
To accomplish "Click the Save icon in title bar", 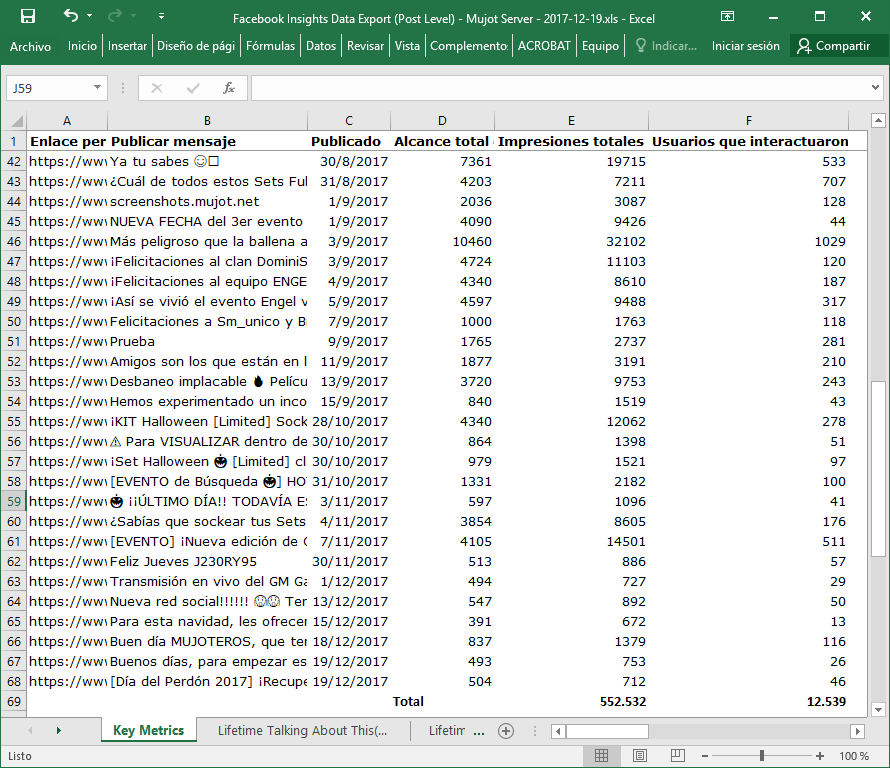I will (x=28, y=17).
